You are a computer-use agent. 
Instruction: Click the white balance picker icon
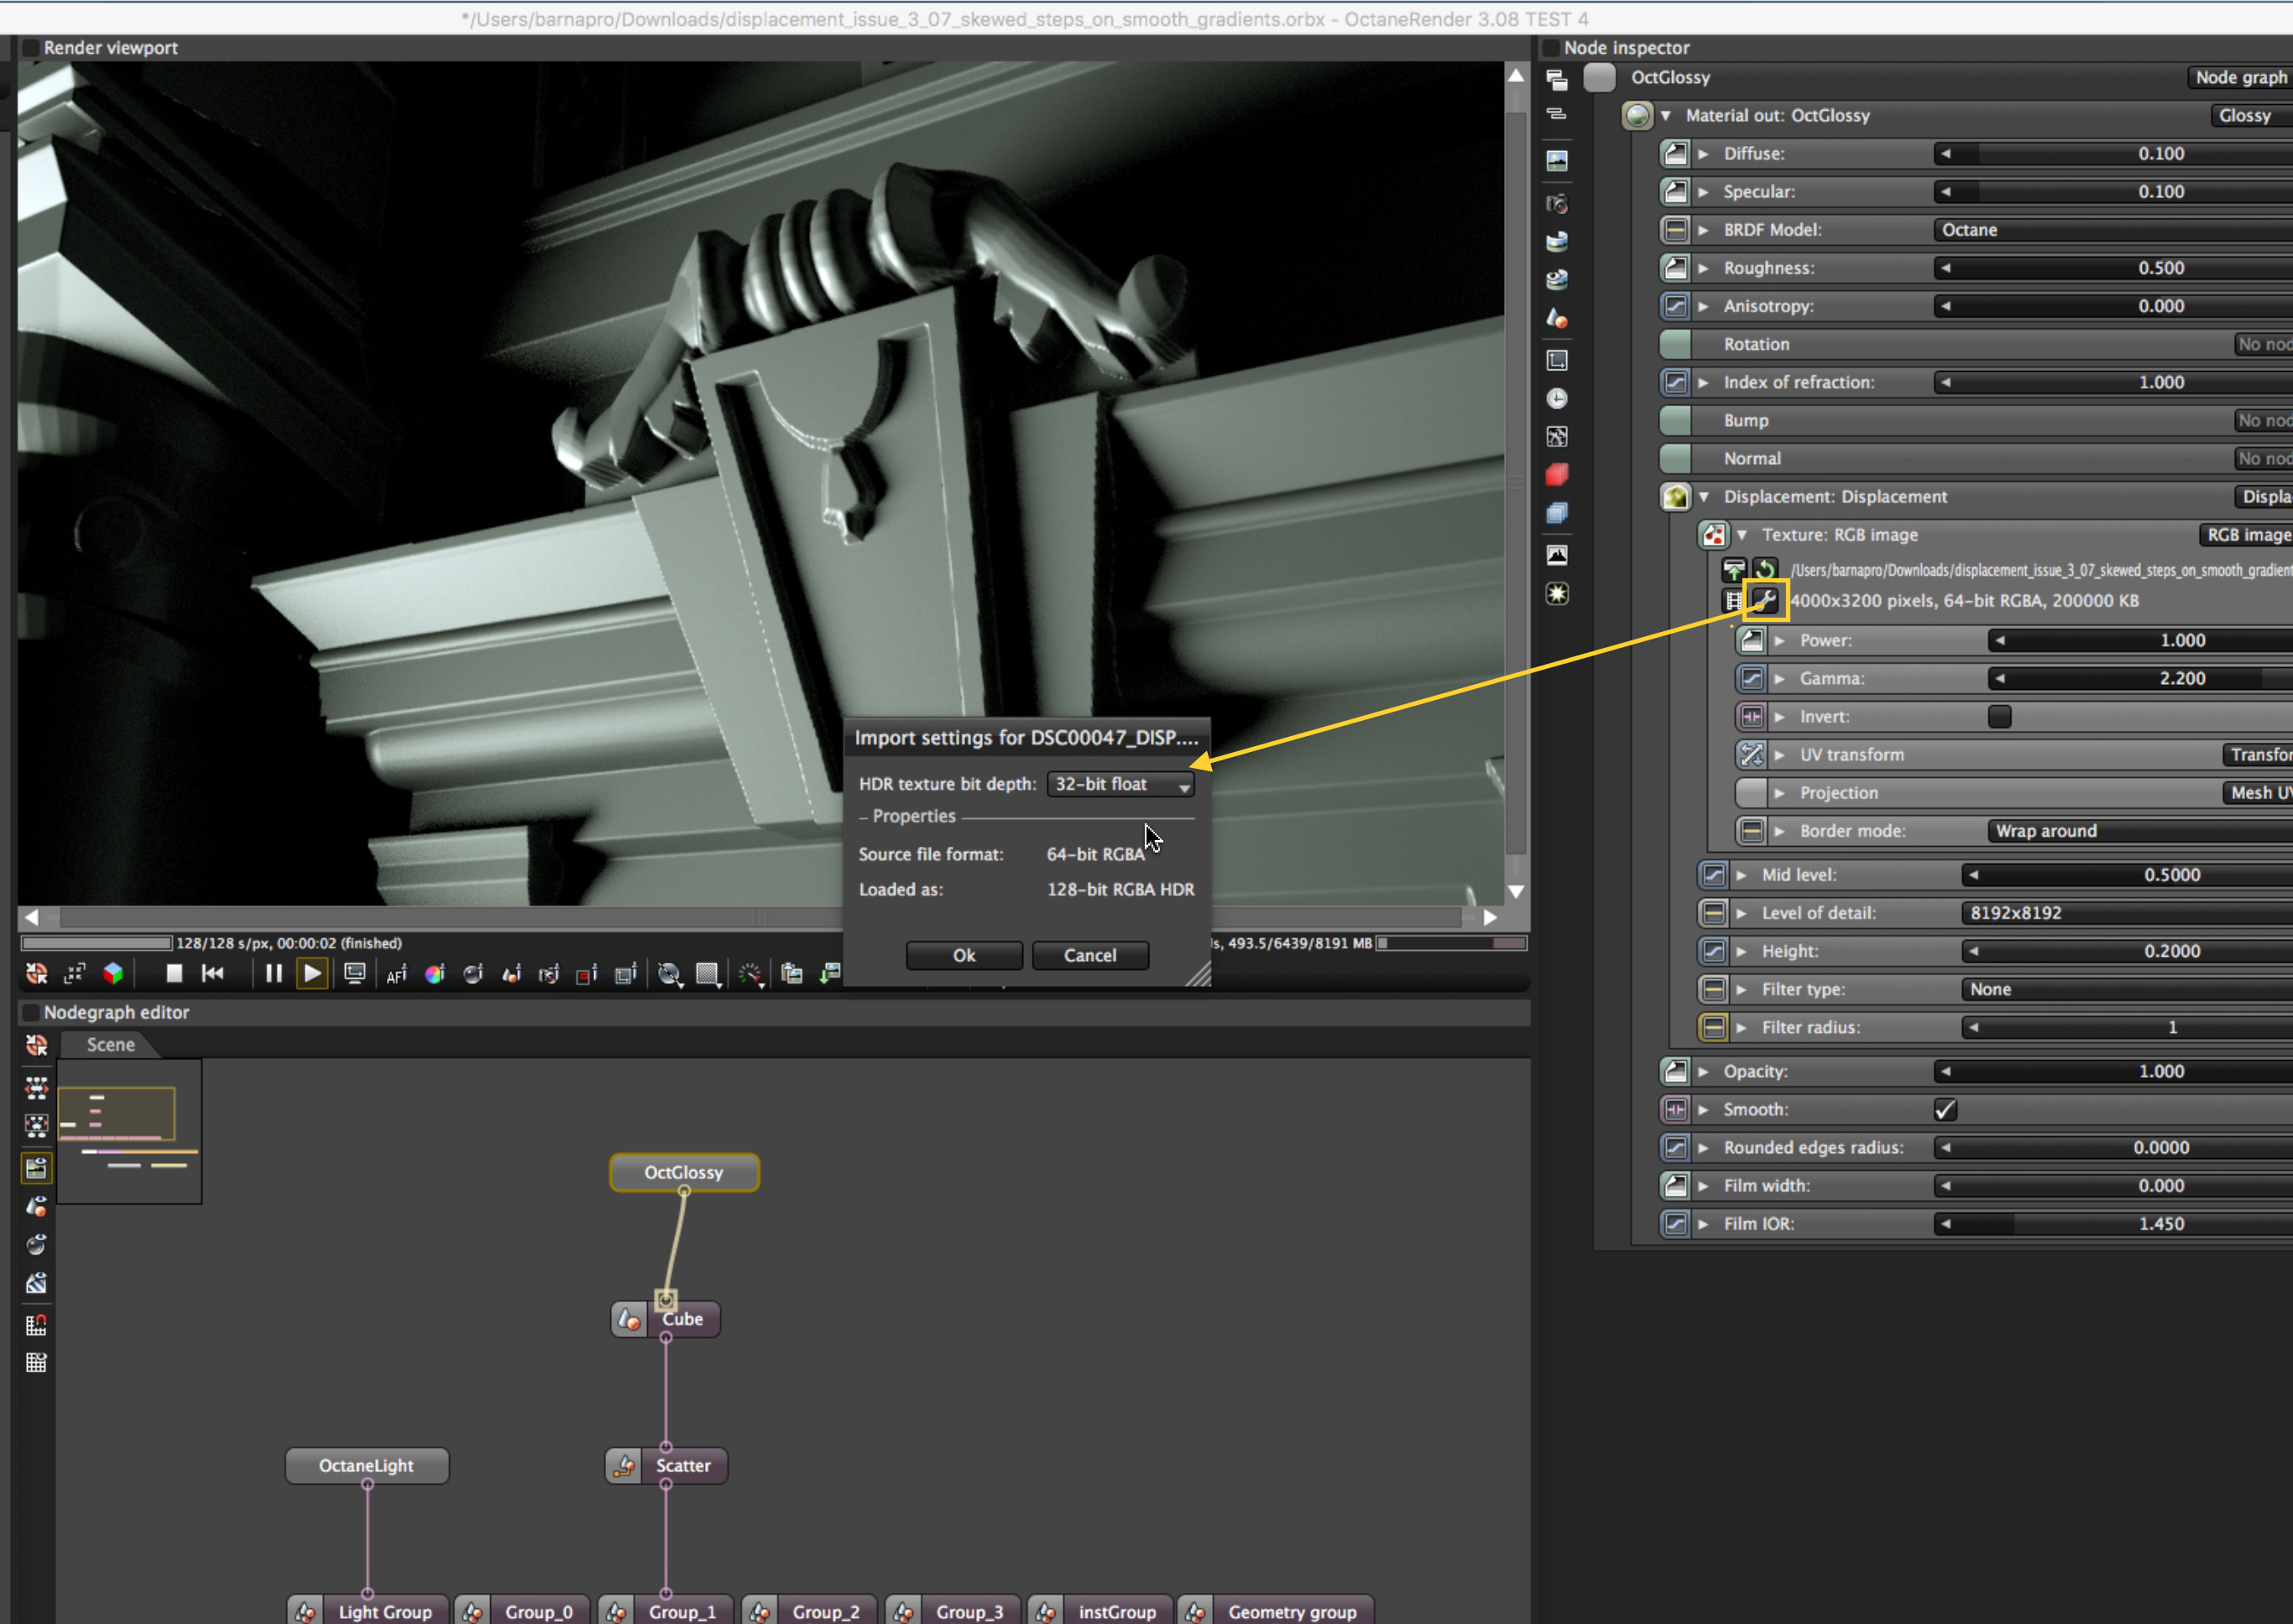(x=434, y=974)
